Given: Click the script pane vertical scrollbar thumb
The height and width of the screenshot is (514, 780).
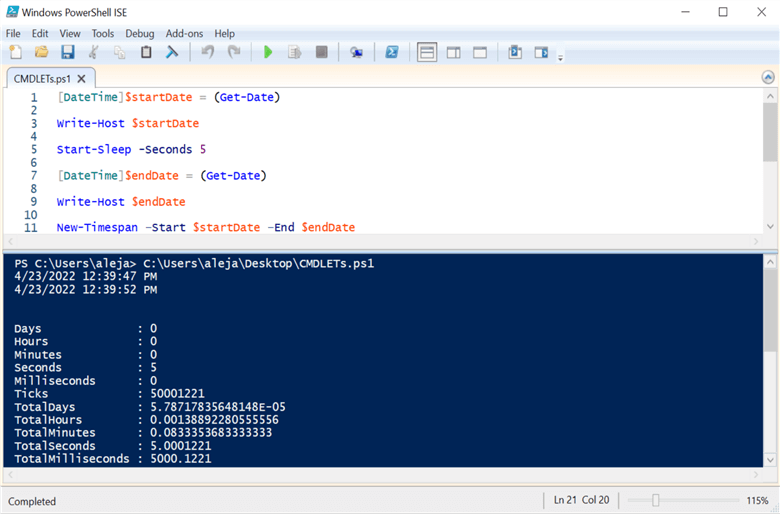Looking at the screenshot, I should point(770,132).
